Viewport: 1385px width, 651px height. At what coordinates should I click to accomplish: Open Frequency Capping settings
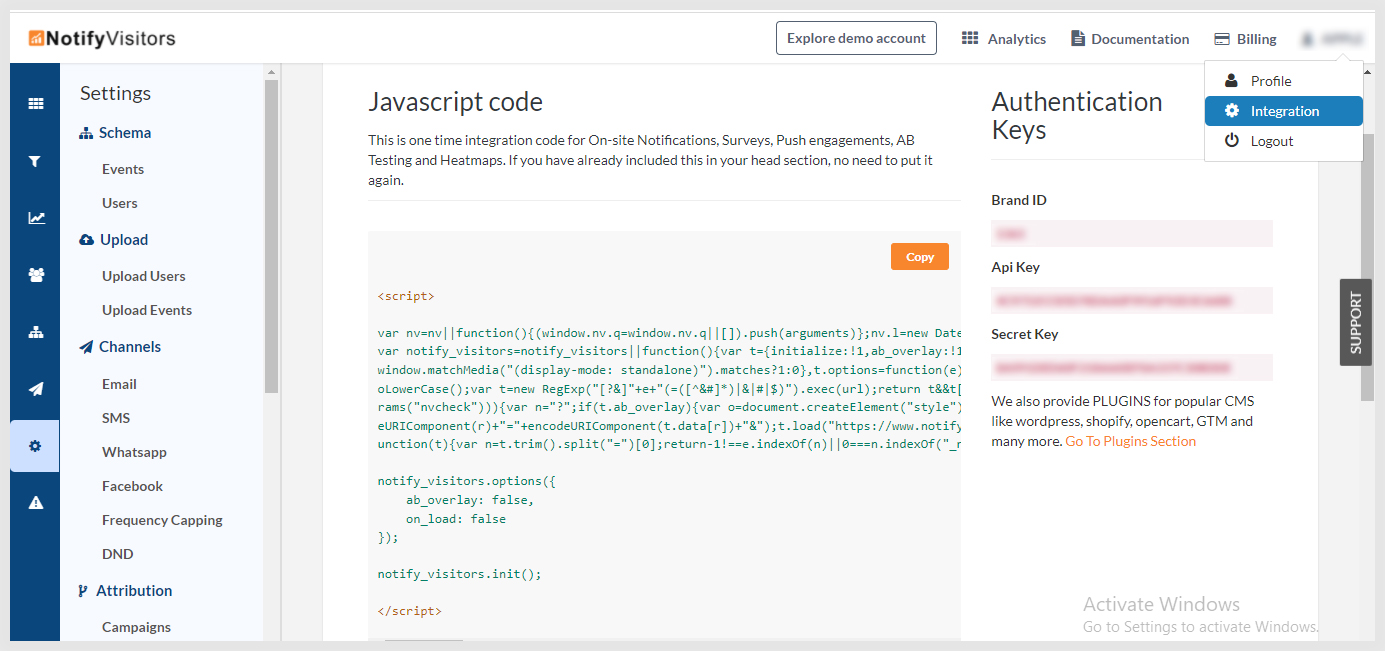162,520
